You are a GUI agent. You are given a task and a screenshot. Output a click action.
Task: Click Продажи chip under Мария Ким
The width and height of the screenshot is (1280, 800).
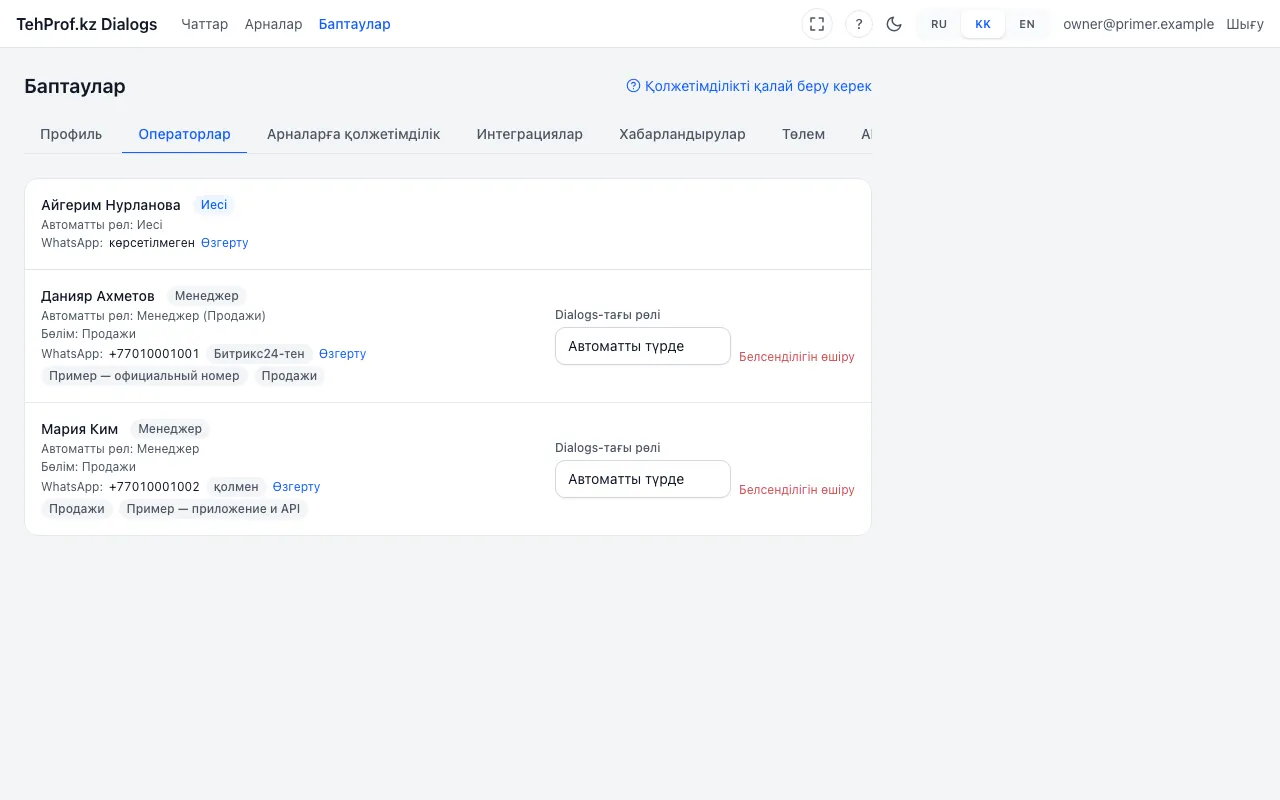click(x=77, y=509)
